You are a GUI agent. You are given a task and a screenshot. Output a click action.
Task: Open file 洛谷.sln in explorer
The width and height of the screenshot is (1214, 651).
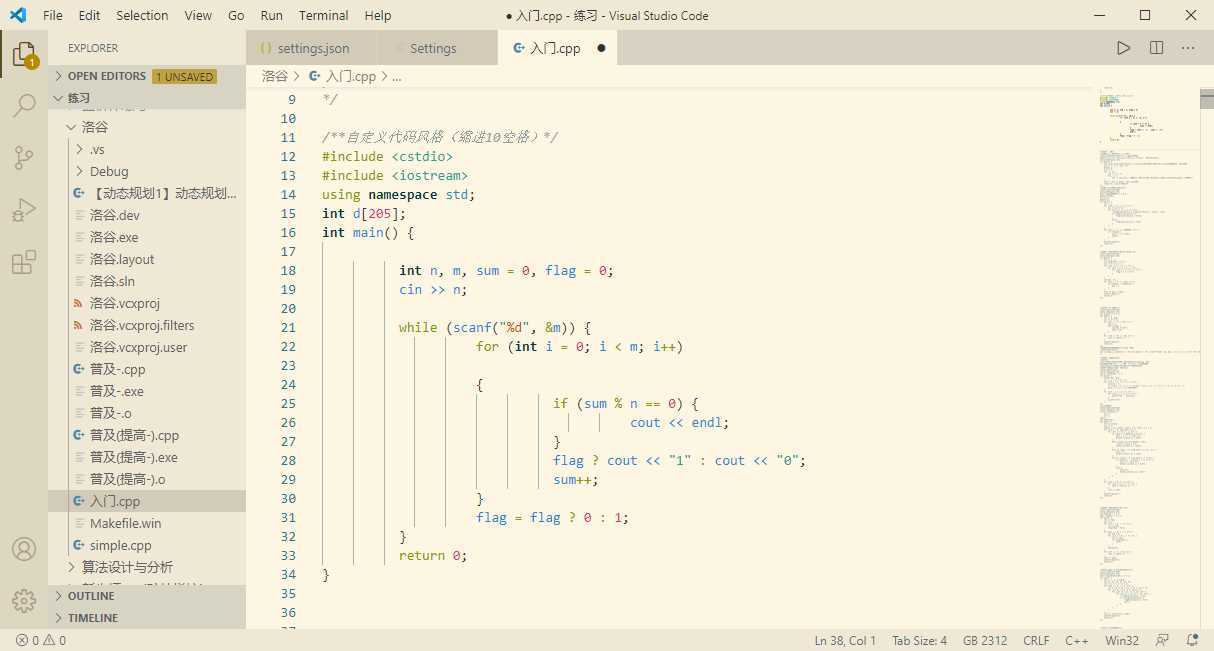pyautogui.click(x=147, y=281)
